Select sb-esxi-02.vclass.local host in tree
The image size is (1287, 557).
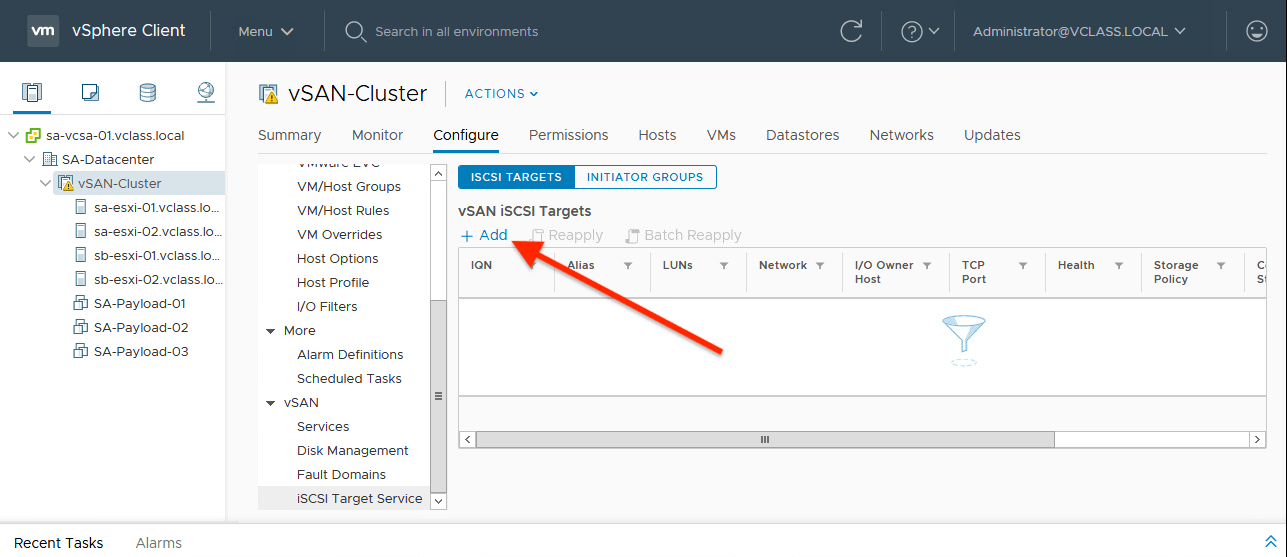point(157,279)
